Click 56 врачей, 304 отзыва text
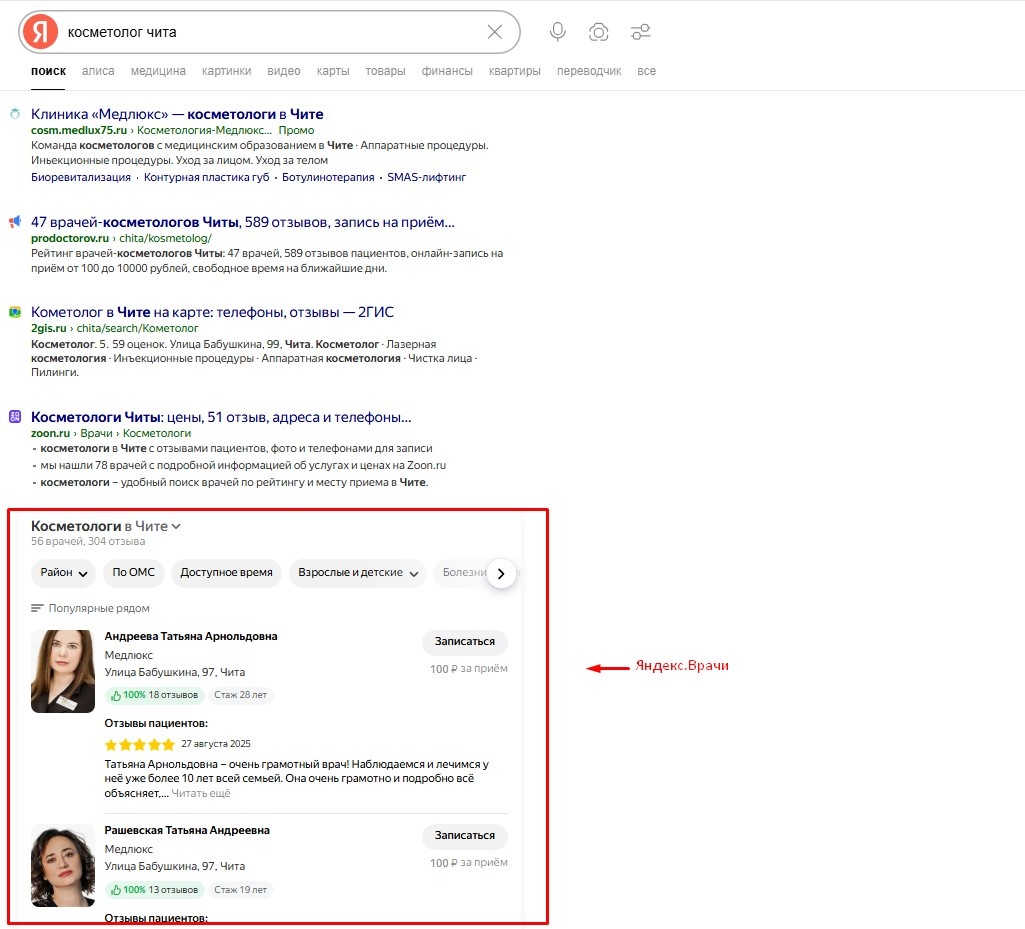Viewport: 1025px width, 929px height. pos(88,541)
